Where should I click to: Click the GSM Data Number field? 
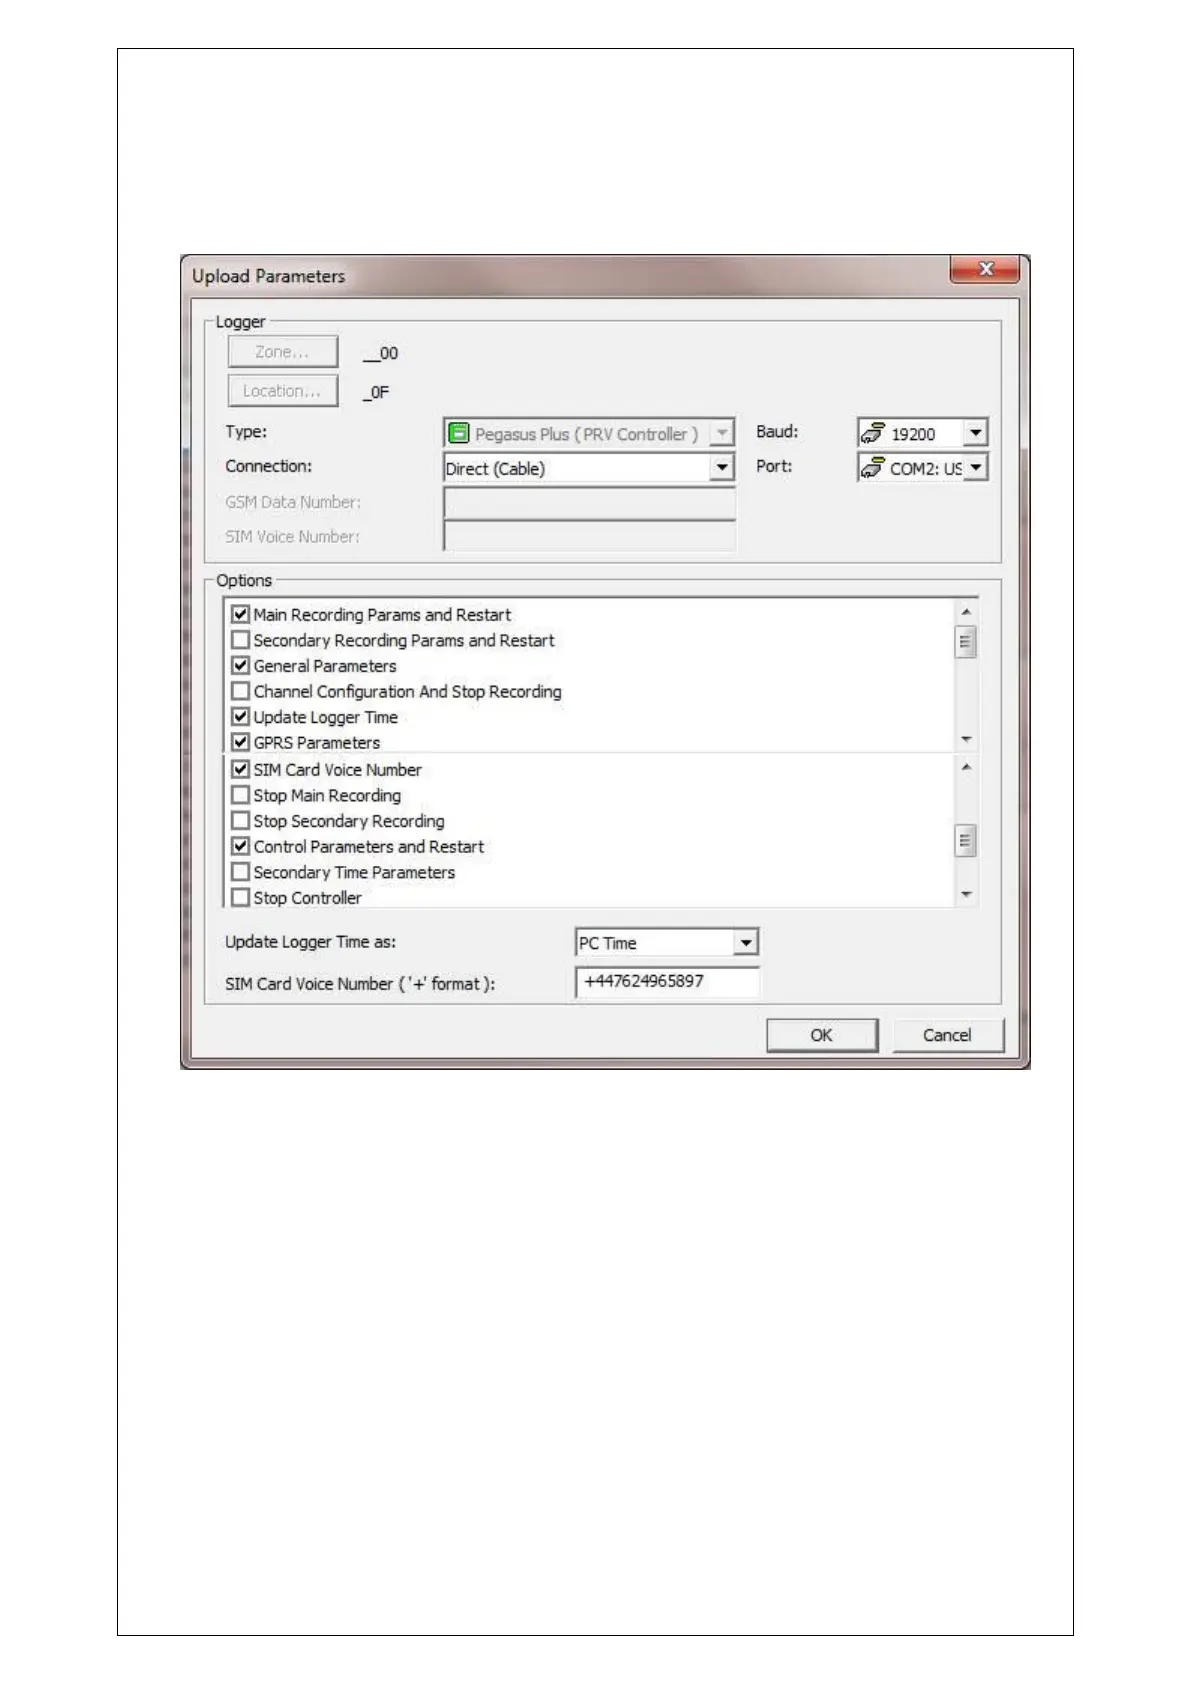coord(589,502)
